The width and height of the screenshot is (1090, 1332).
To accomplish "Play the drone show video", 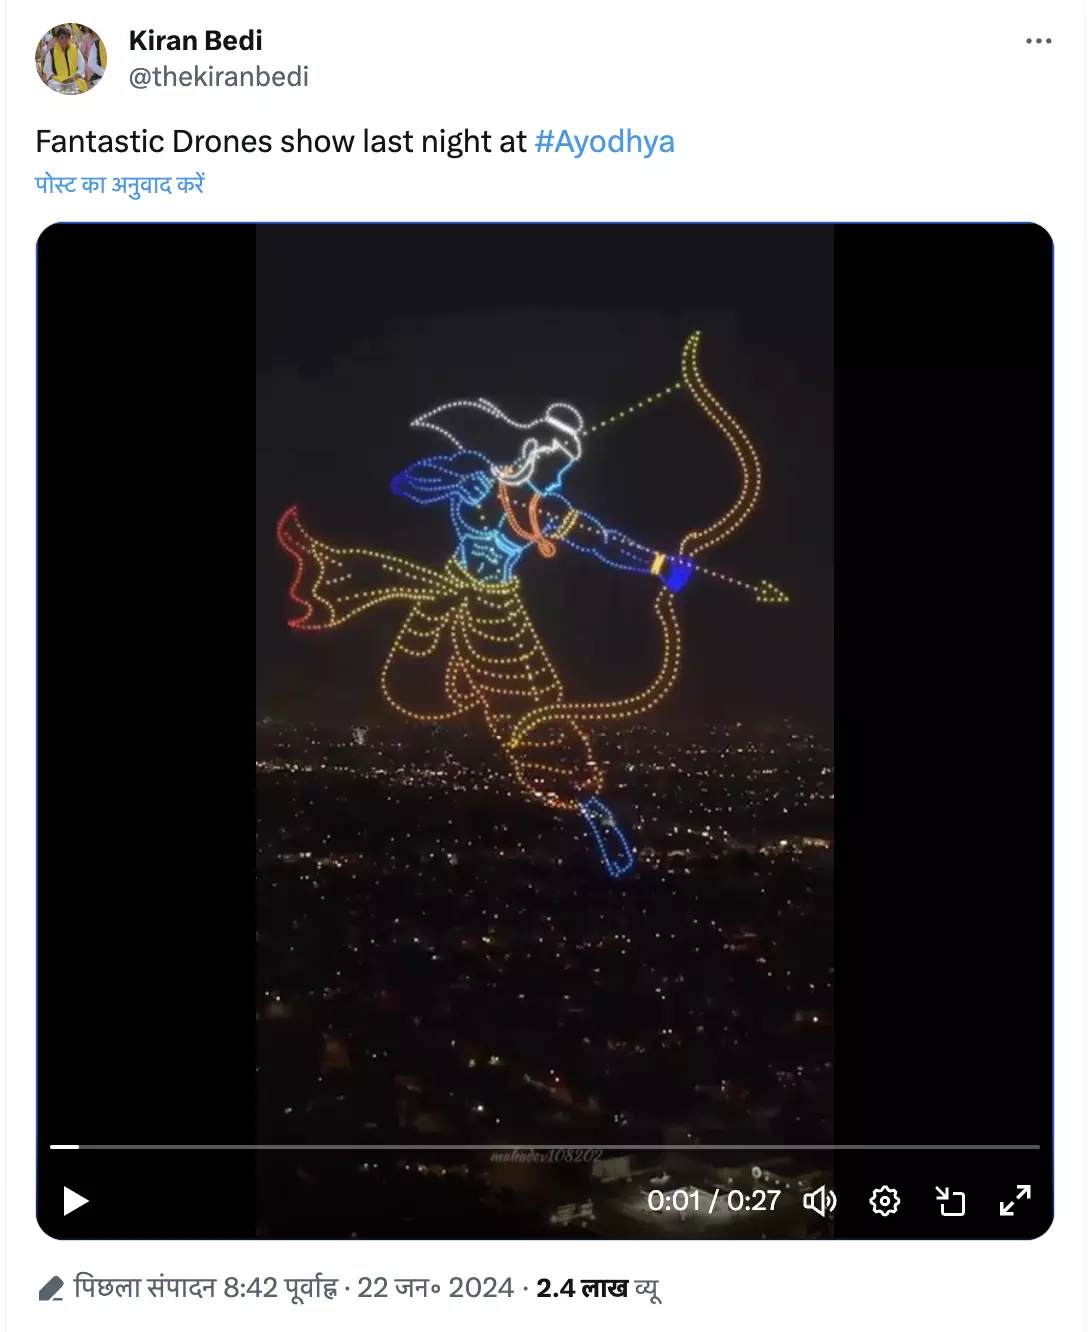I will coord(76,1200).
